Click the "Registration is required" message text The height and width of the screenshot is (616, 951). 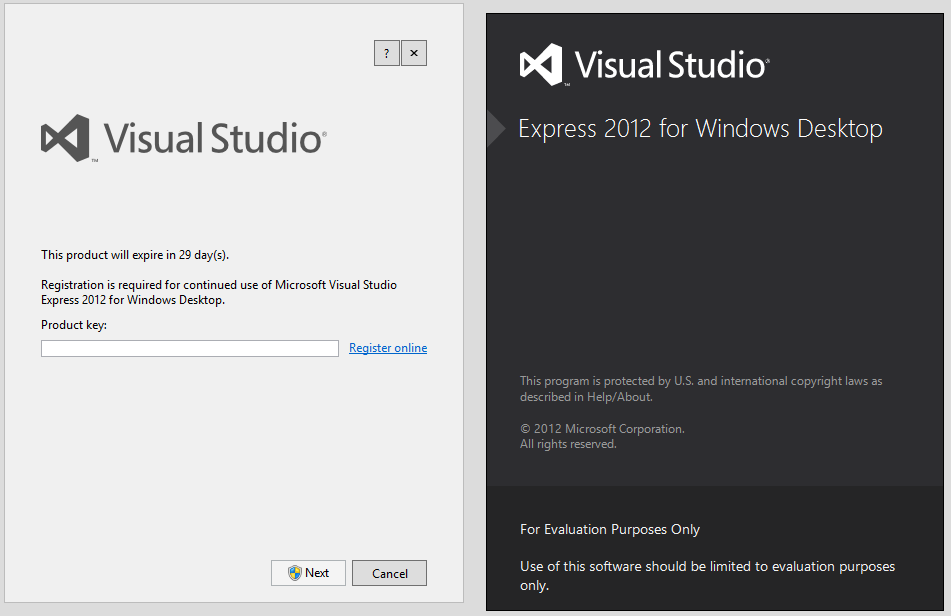(x=219, y=292)
